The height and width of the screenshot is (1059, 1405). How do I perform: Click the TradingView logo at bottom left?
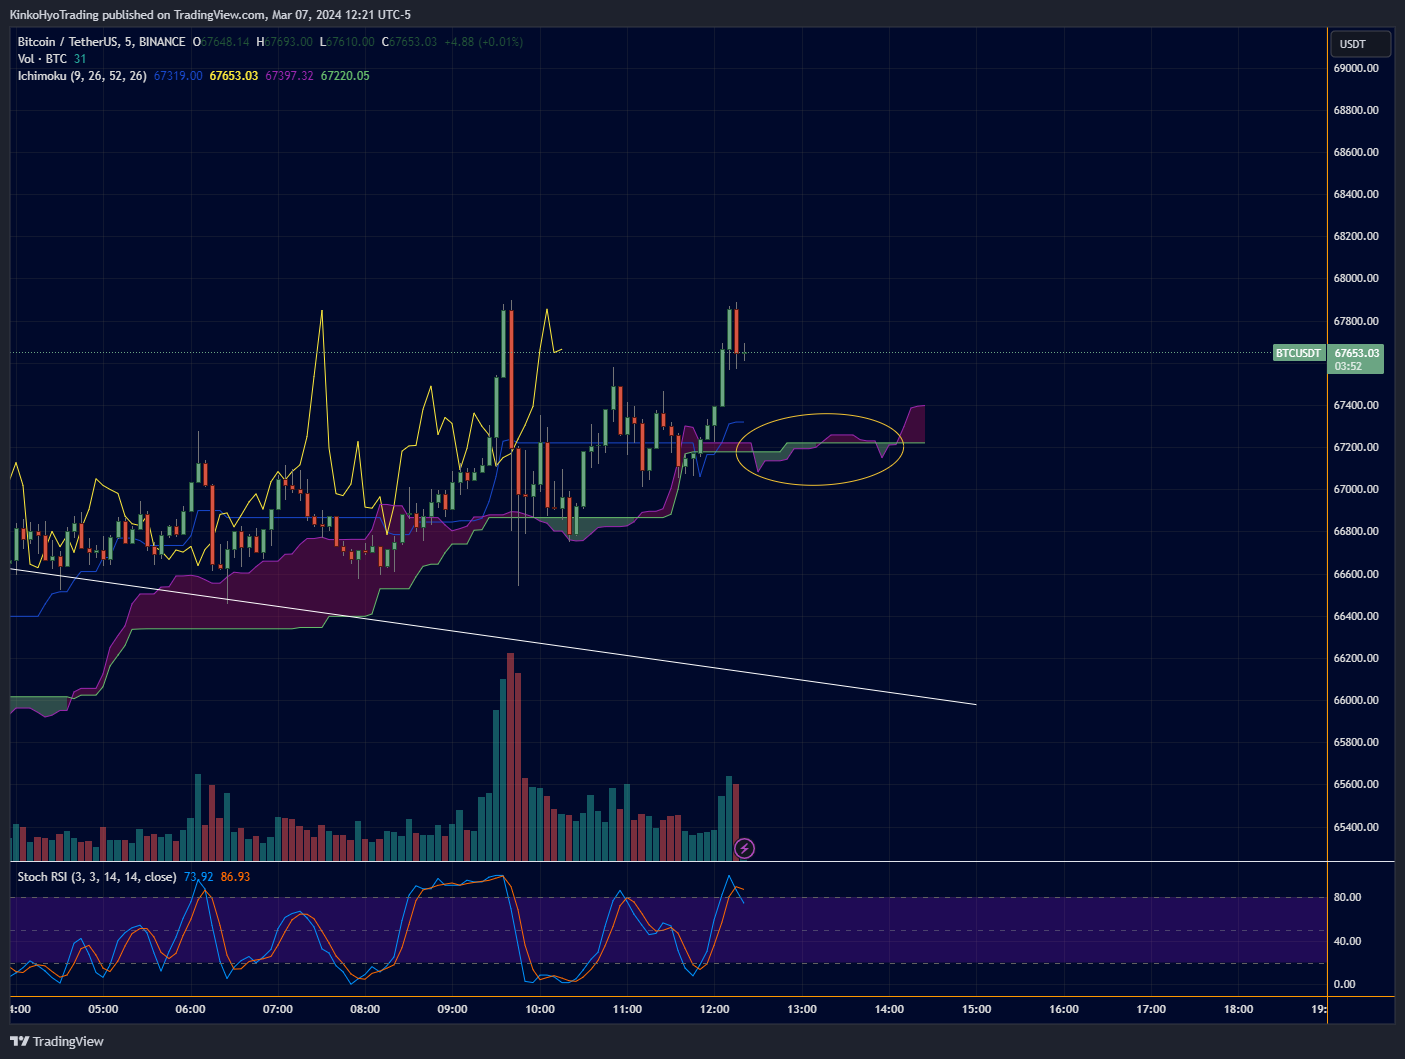click(57, 1041)
